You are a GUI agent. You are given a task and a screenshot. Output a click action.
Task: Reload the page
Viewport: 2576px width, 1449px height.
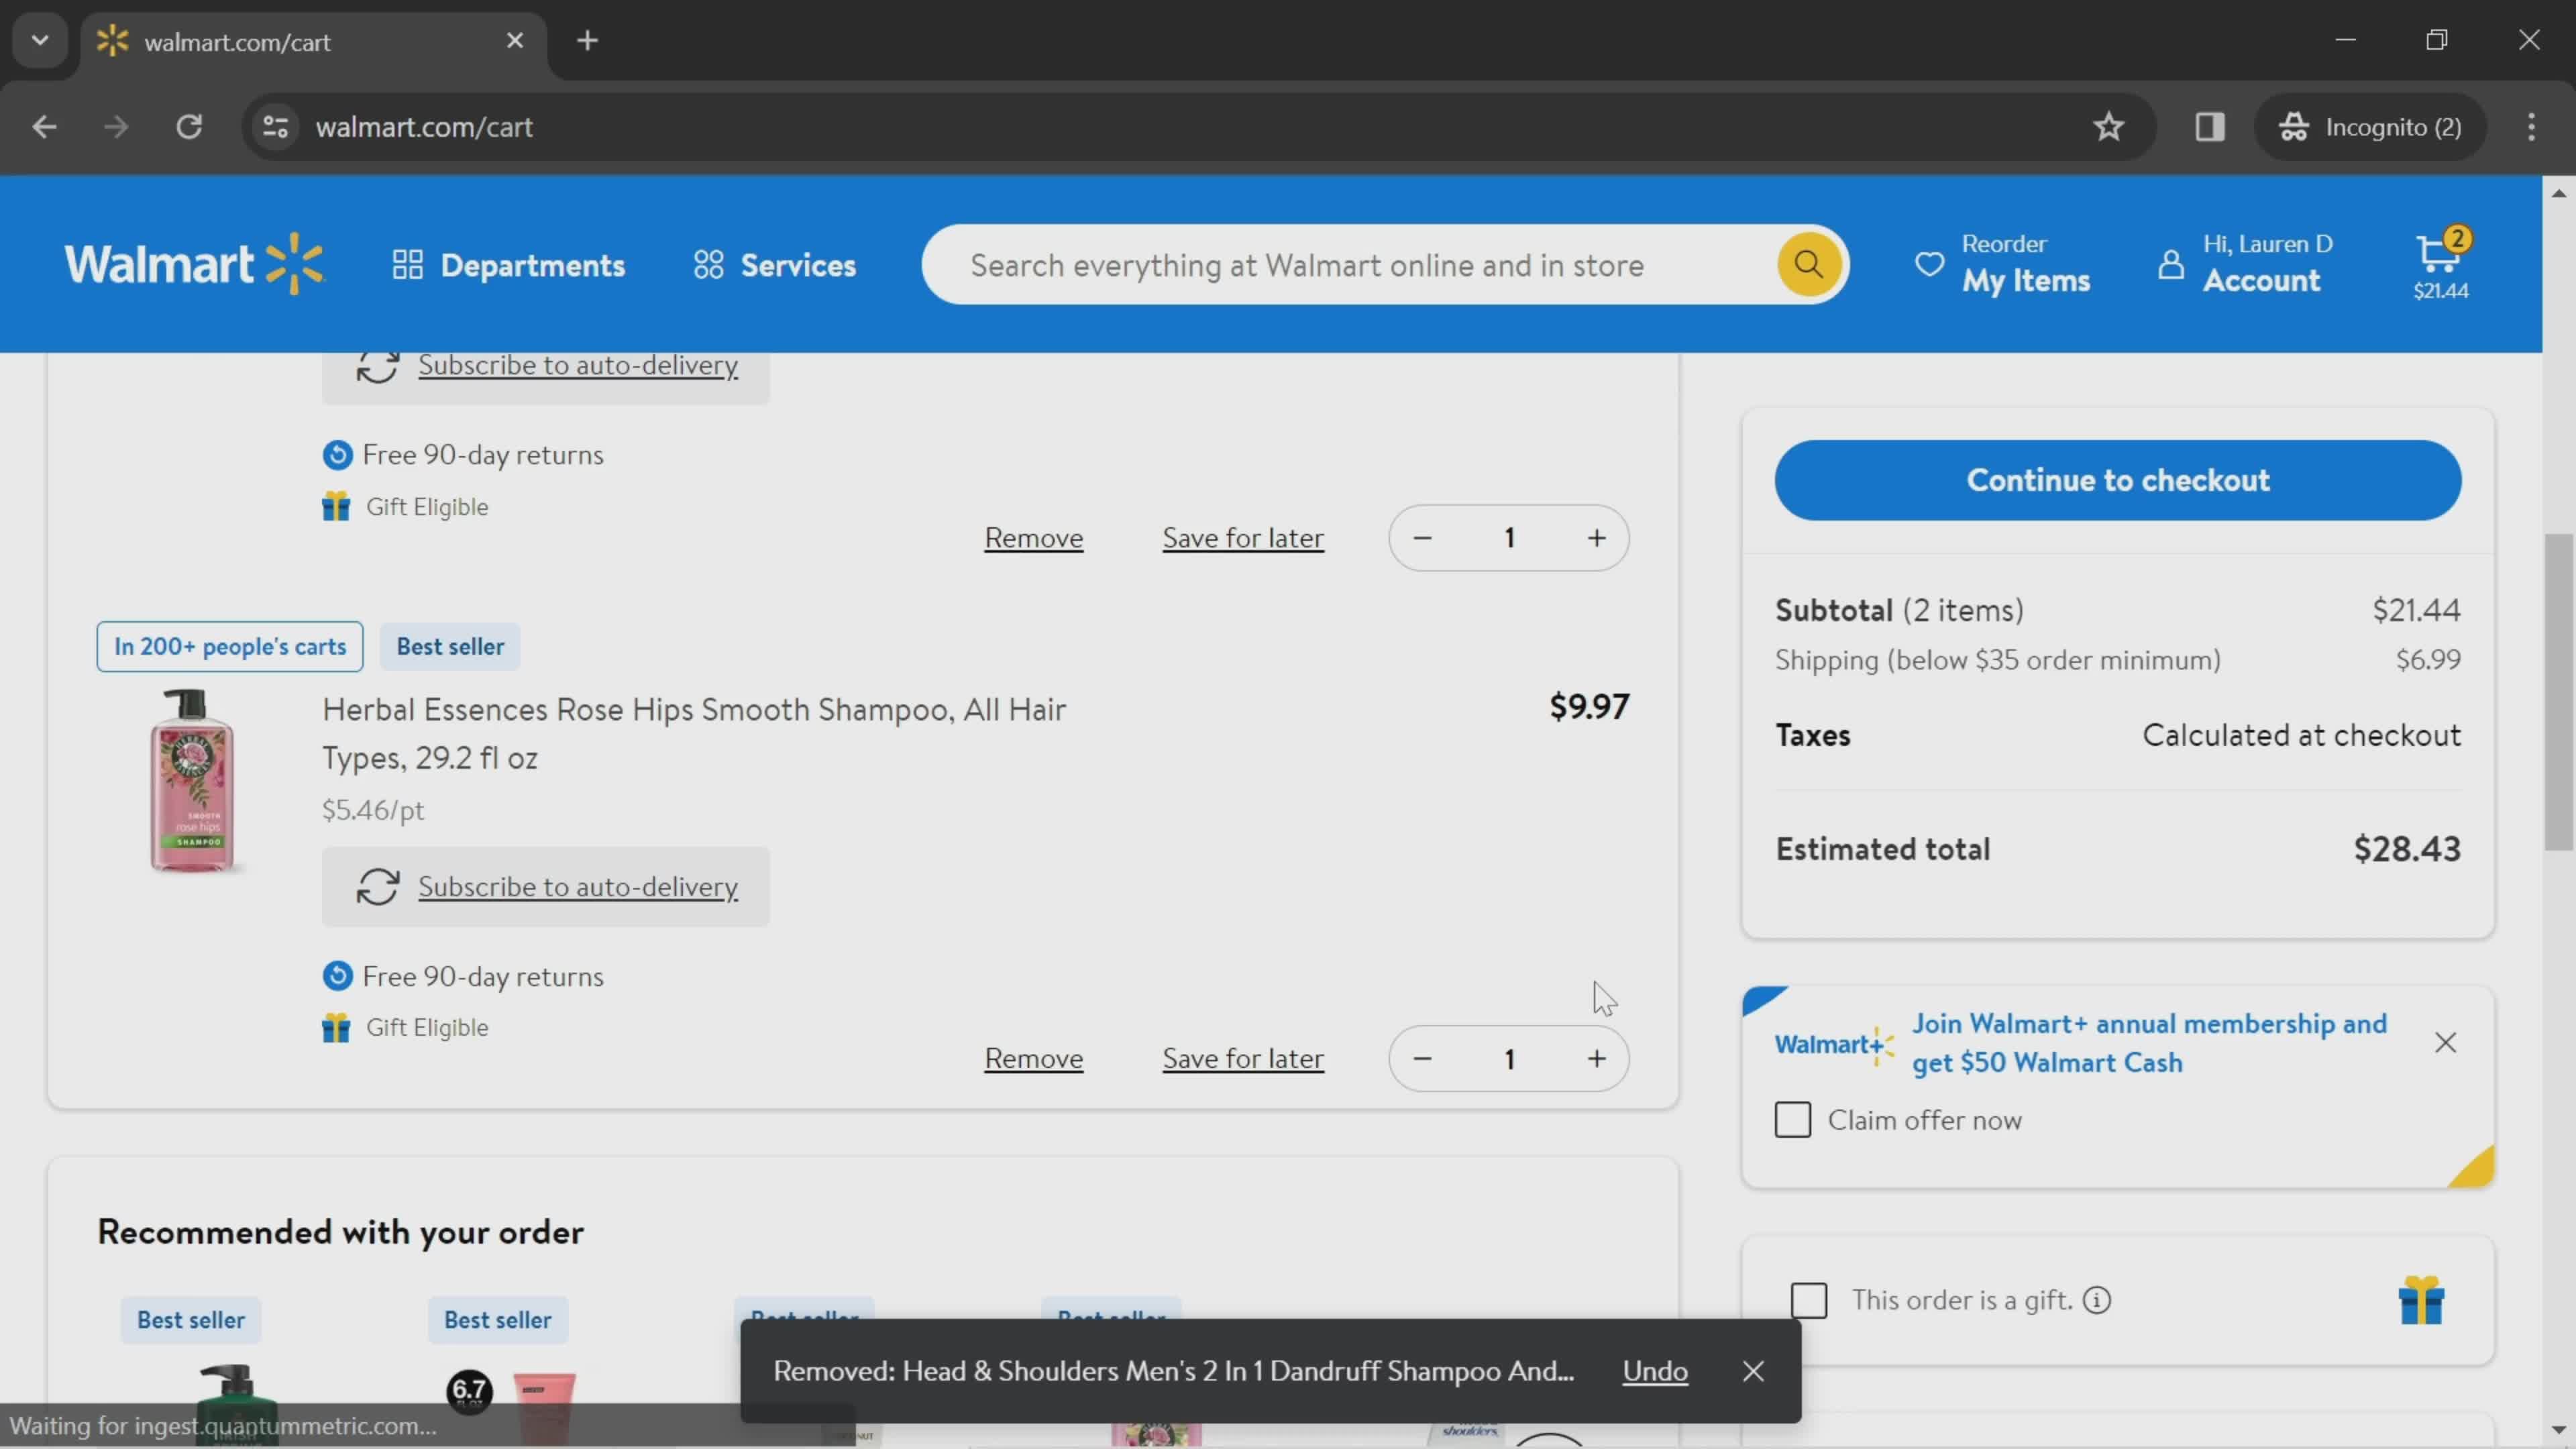(x=189, y=127)
